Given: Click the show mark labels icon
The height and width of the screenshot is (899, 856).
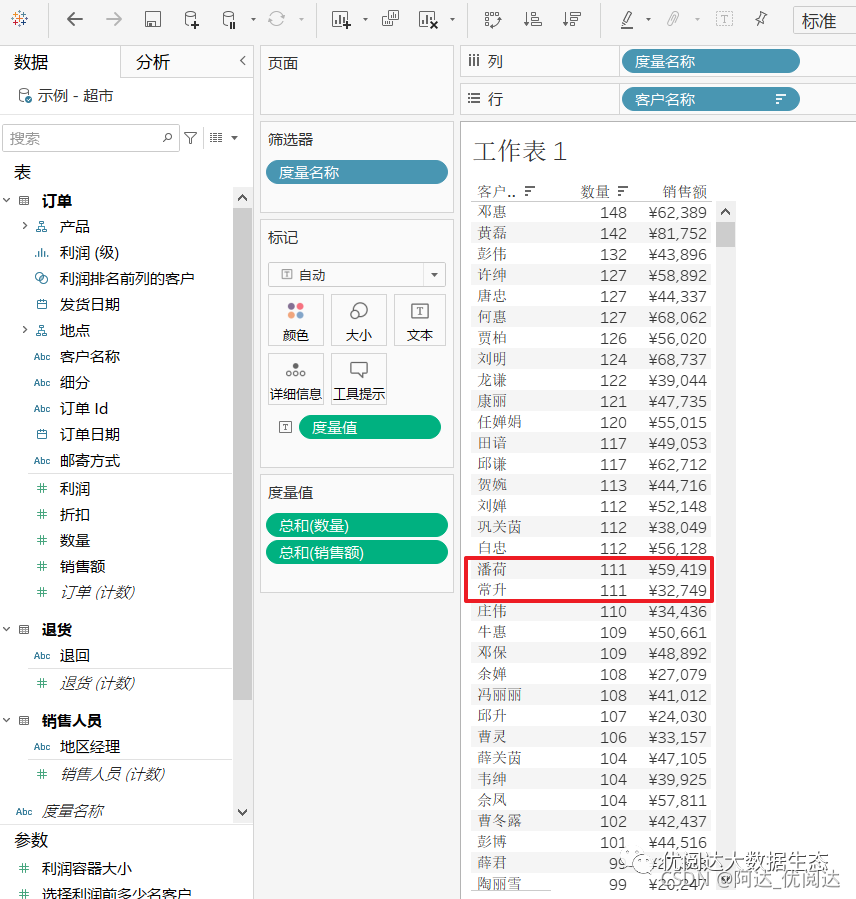Looking at the screenshot, I should 724,19.
